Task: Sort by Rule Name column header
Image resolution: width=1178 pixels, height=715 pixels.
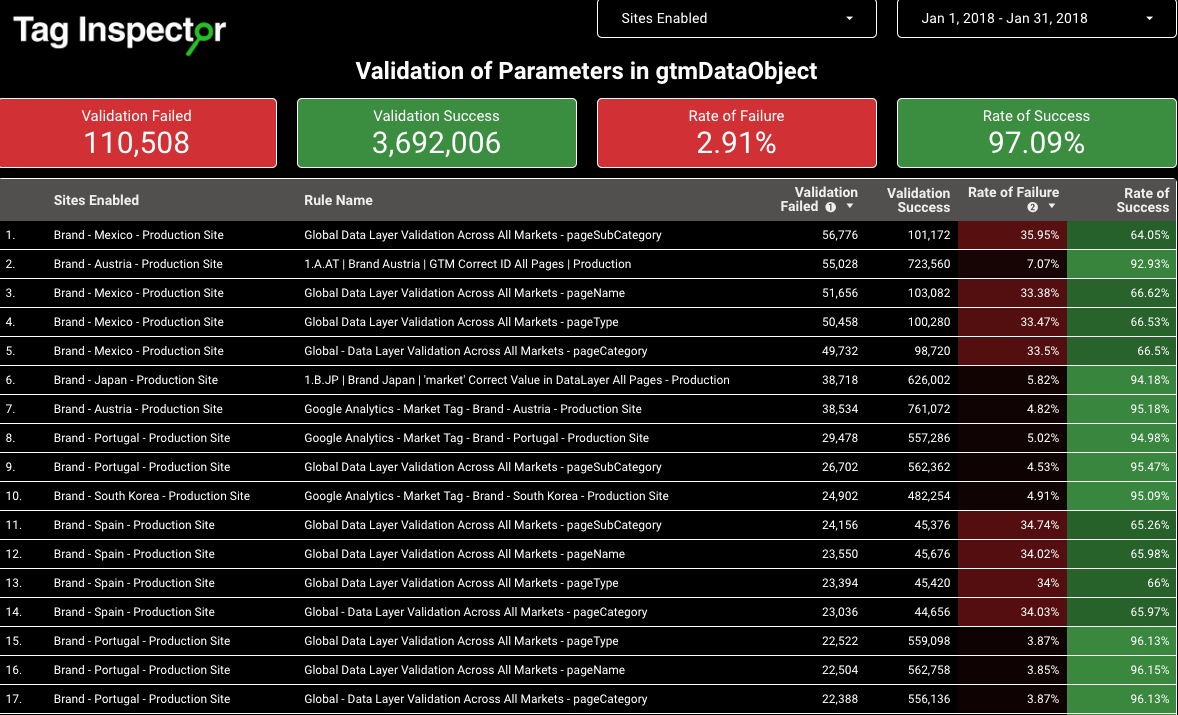Action: tap(338, 200)
